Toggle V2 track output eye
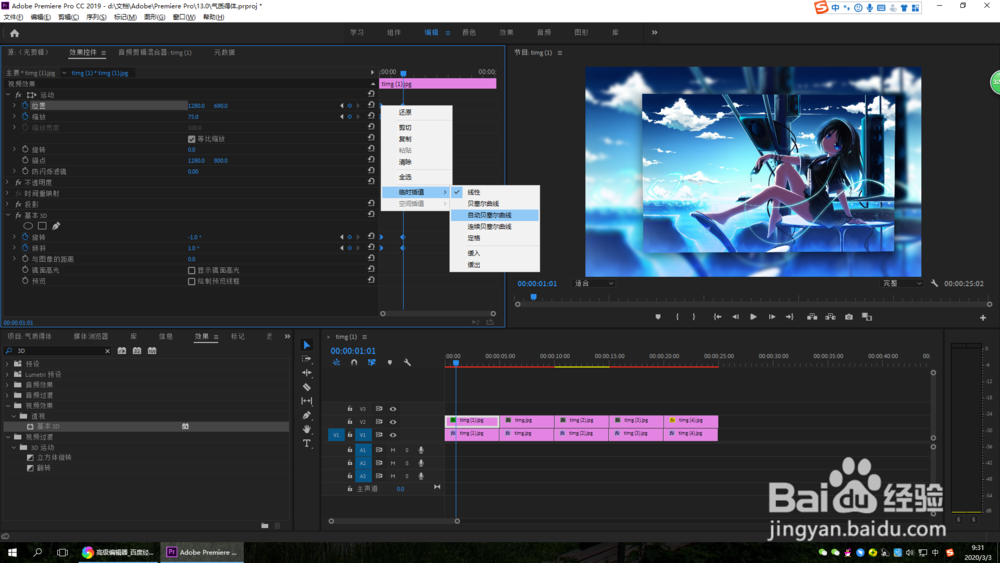The image size is (1000, 563). (x=393, y=421)
